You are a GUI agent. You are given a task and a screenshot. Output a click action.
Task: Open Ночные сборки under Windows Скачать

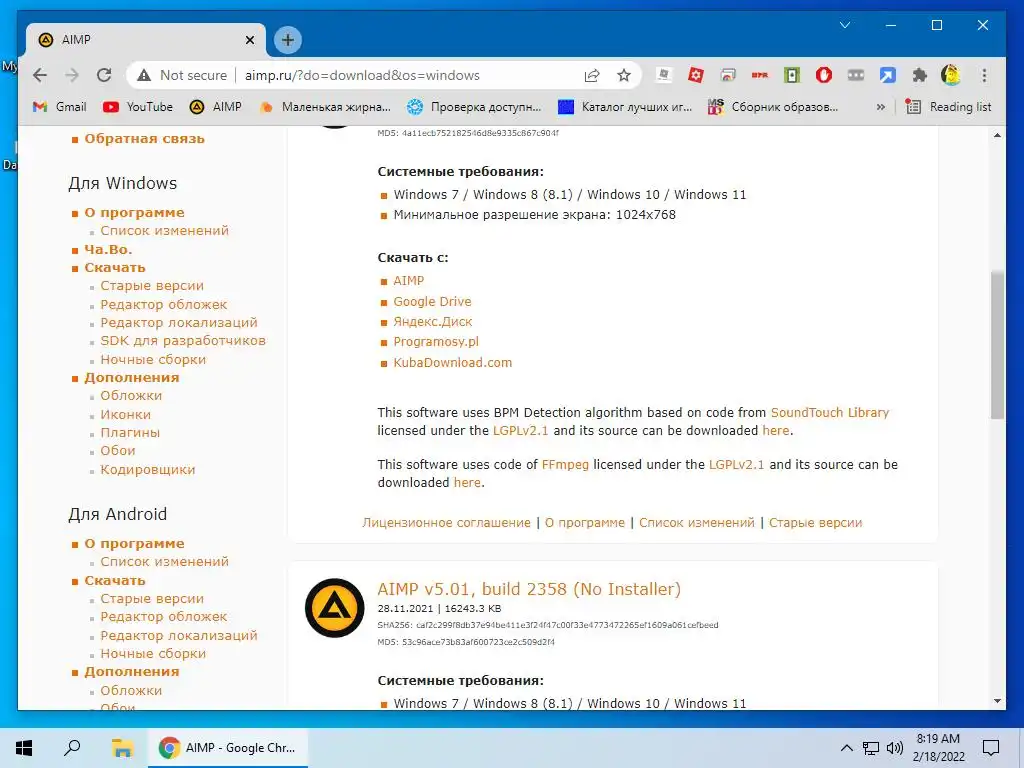point(153,359)
